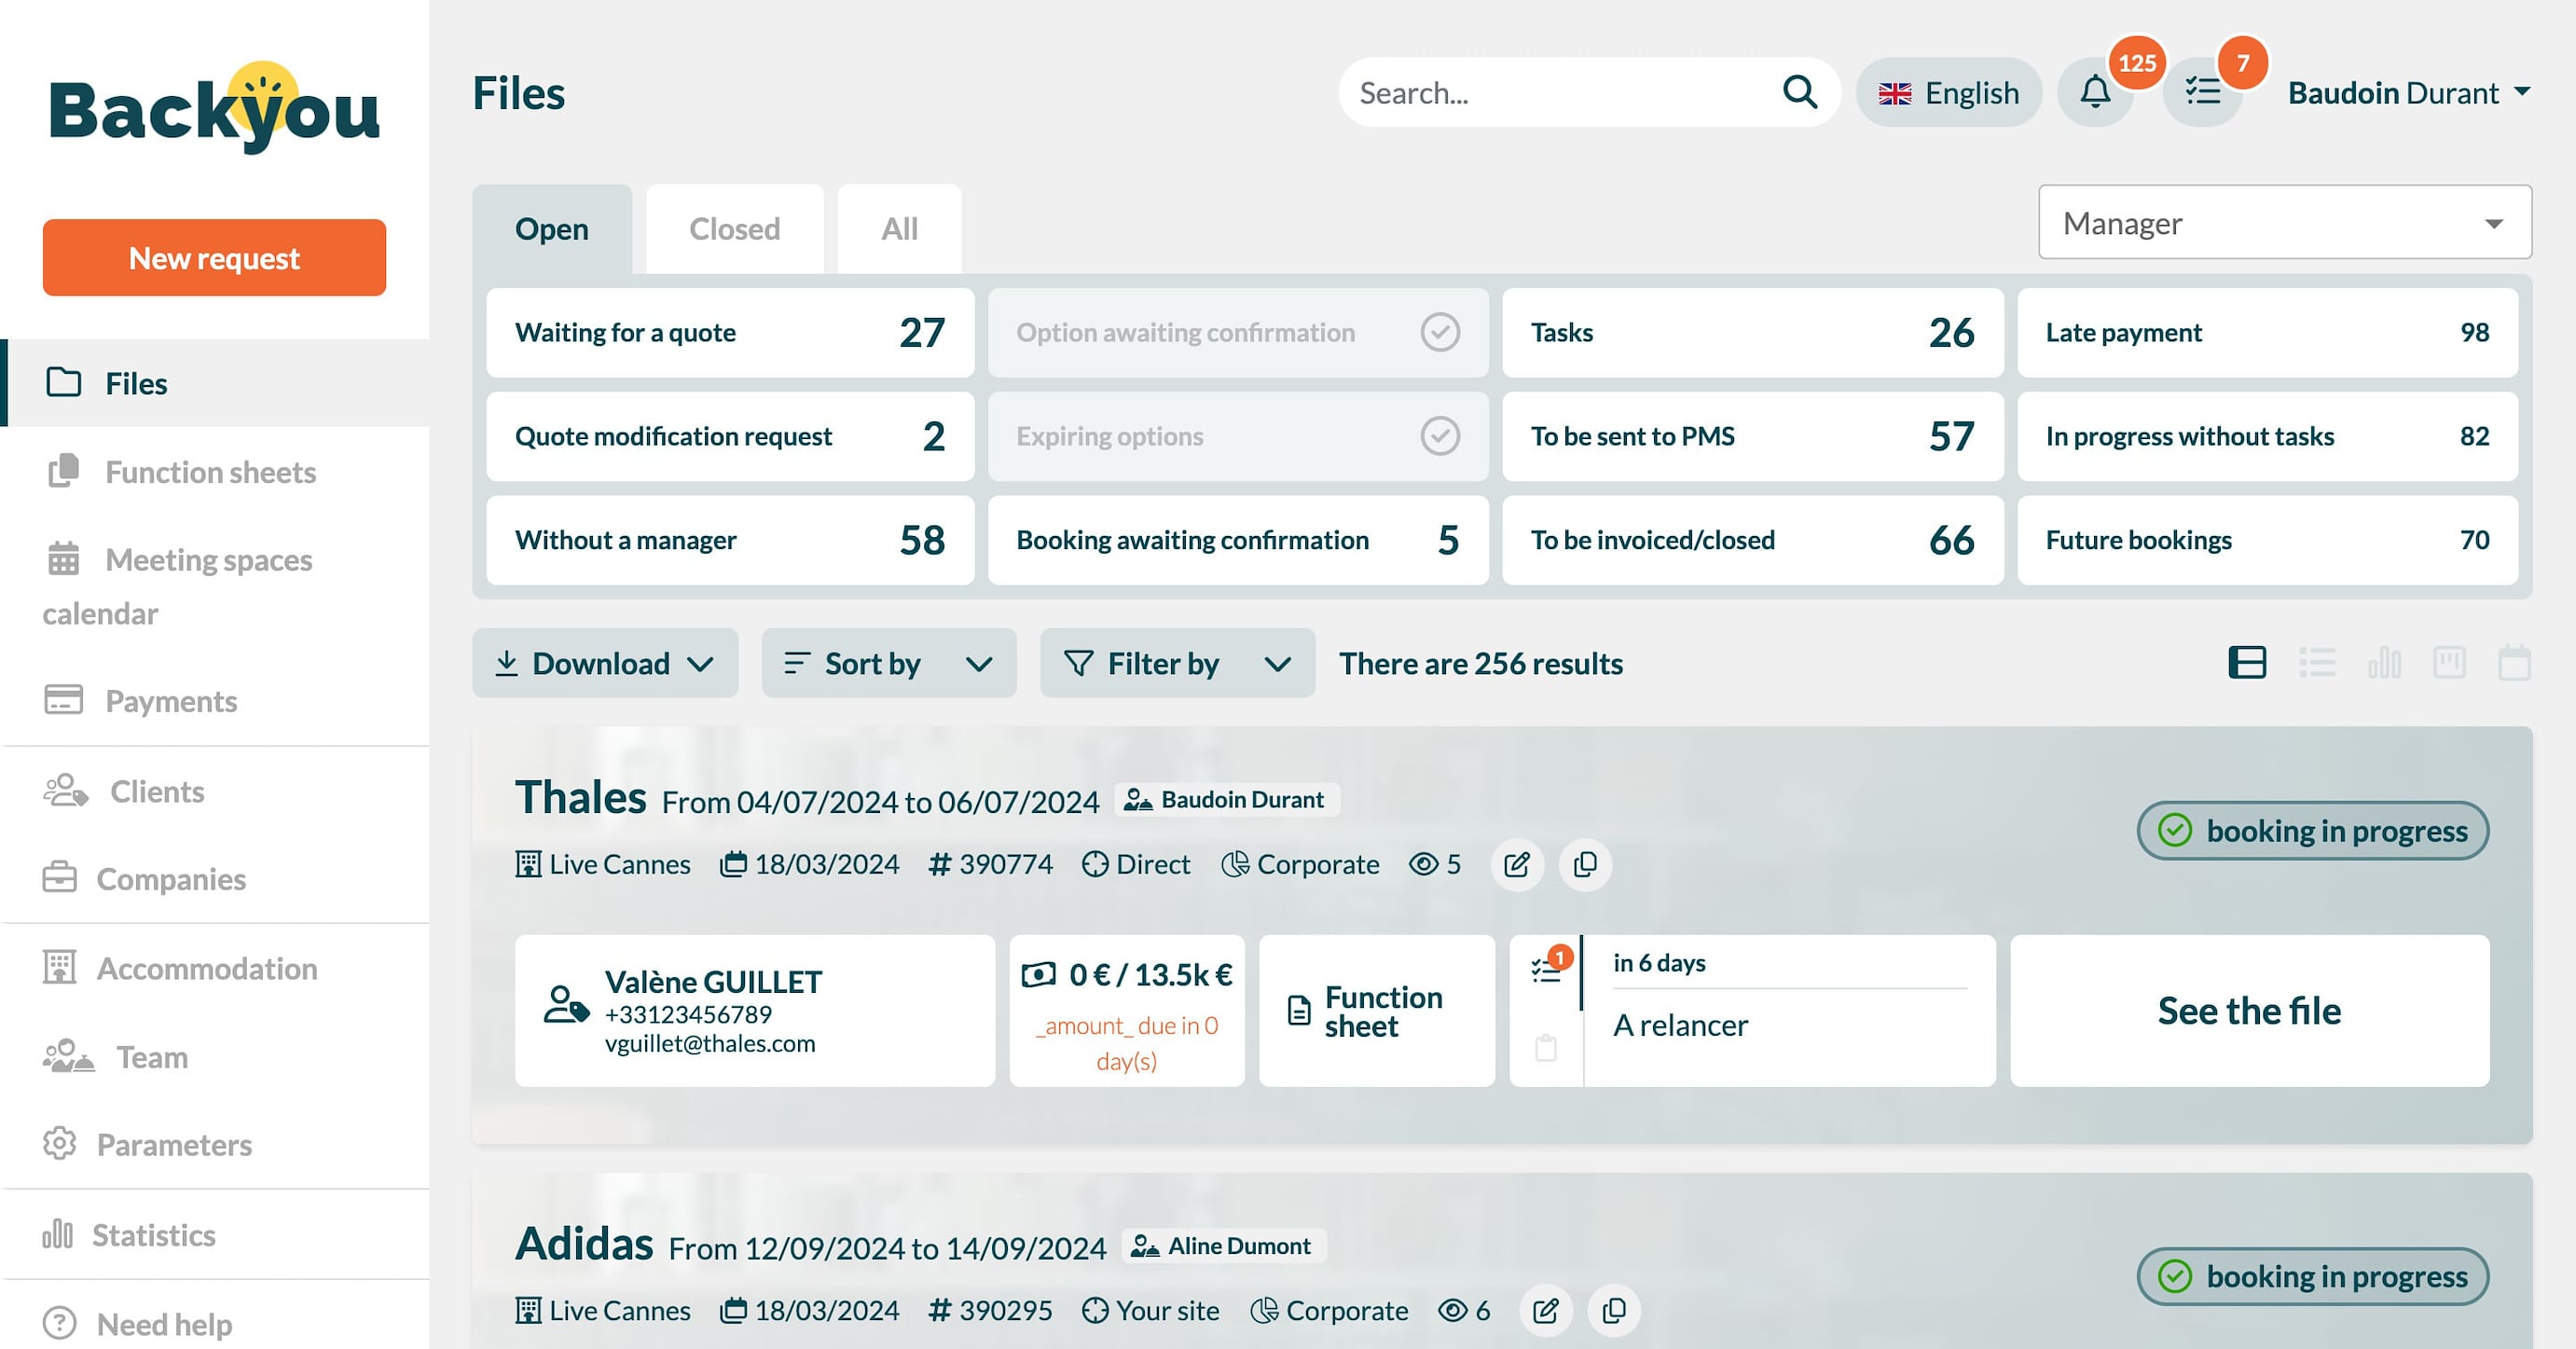The width and height of the screenshot is (2576, 1349).
Task: Expand the Manager dropdown
Action: pos(2284,222)
